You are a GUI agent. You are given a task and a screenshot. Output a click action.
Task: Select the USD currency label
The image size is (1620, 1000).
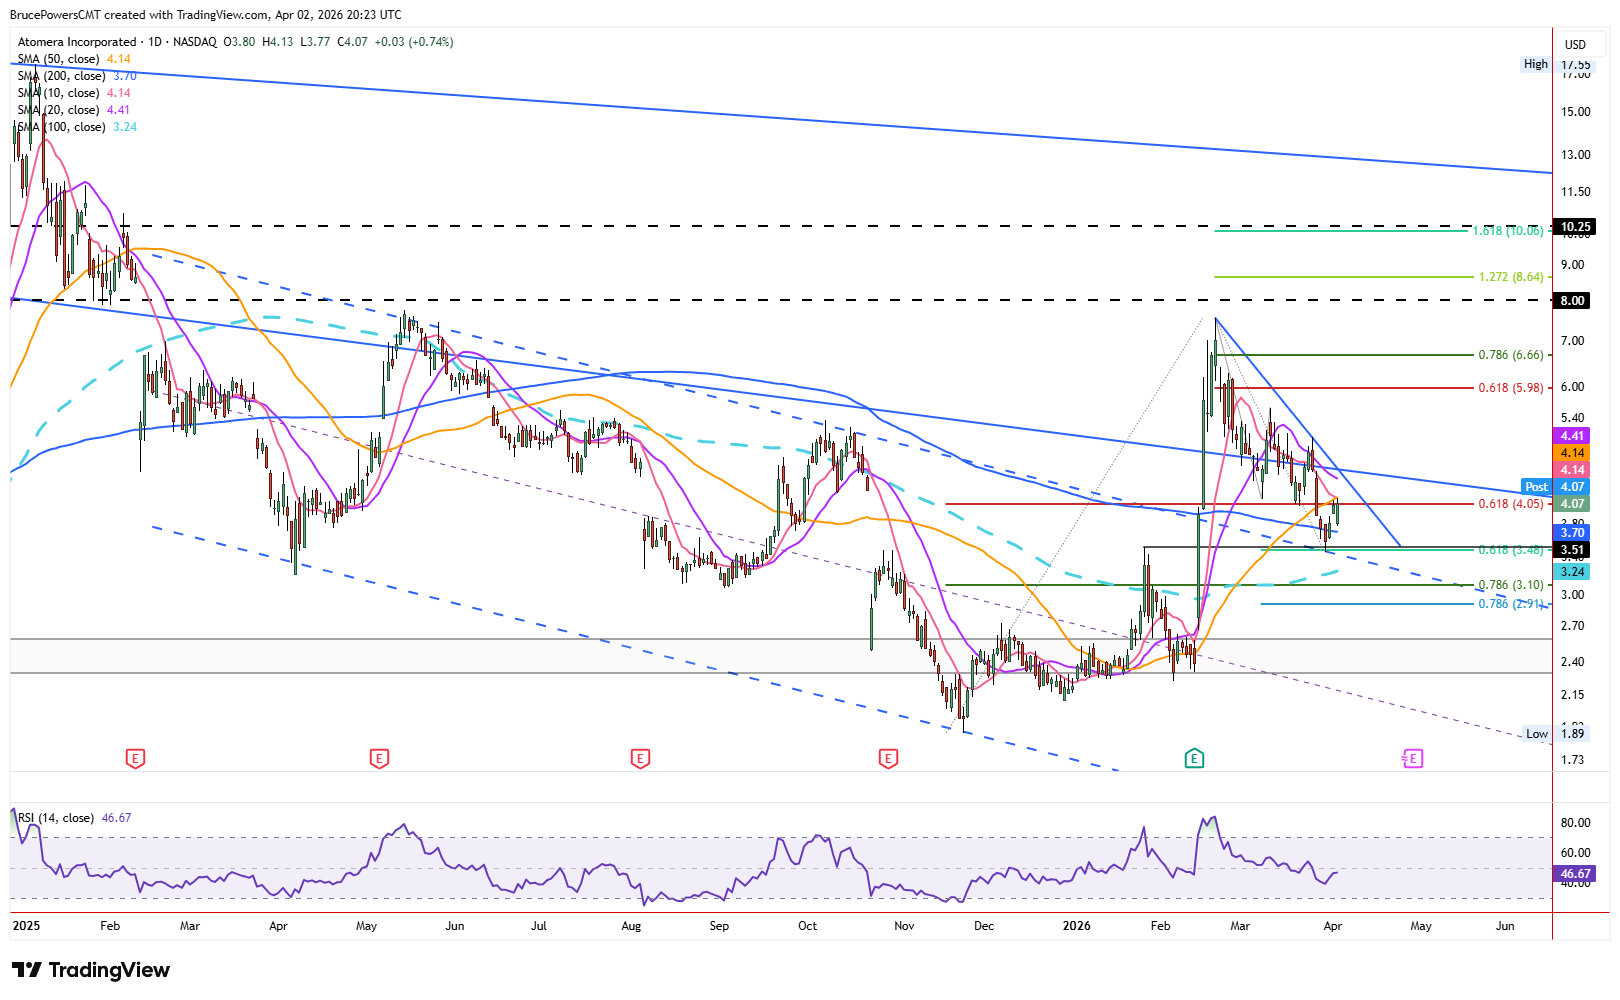[x=1575, y=44]
